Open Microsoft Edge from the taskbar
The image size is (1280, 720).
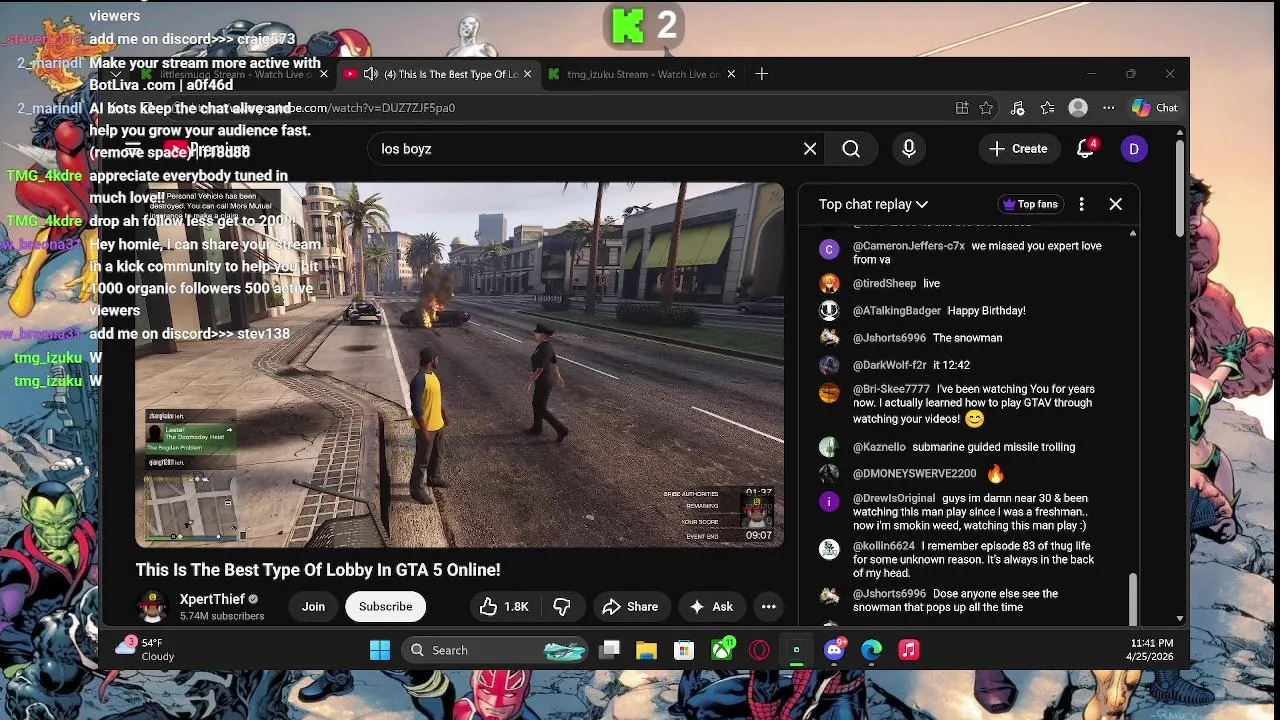[872, 651]
